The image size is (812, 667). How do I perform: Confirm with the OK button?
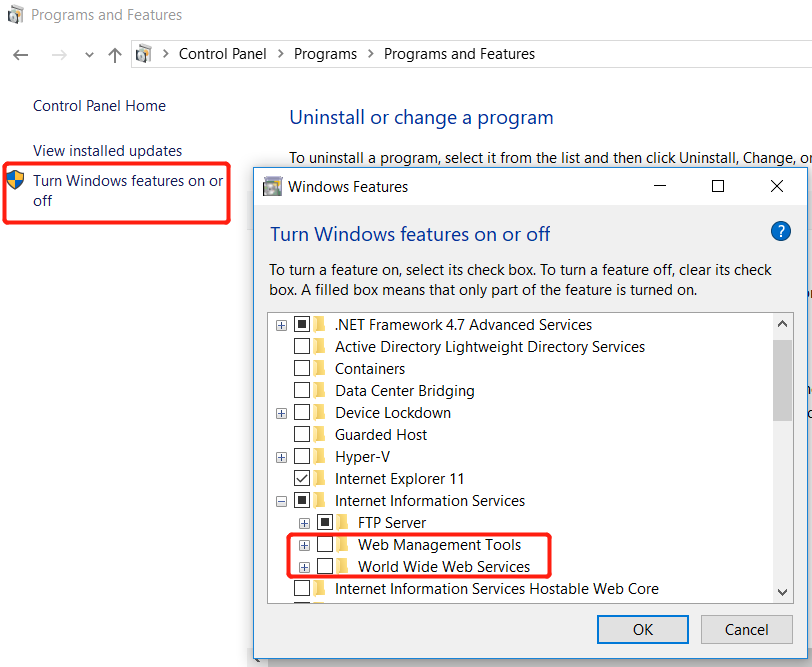coord(643,629)
